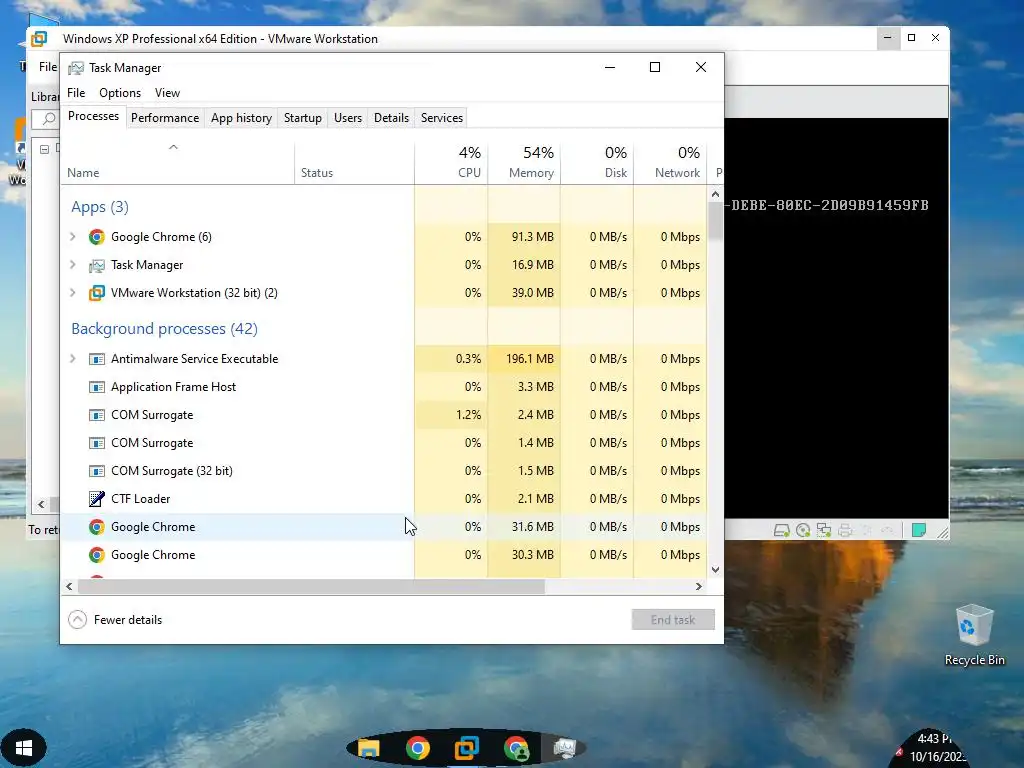Image resolution: width=1024 pixels, height=768 pixels.
Task: Open the File menu in Task Manager
Action: [x=76, y=93]
